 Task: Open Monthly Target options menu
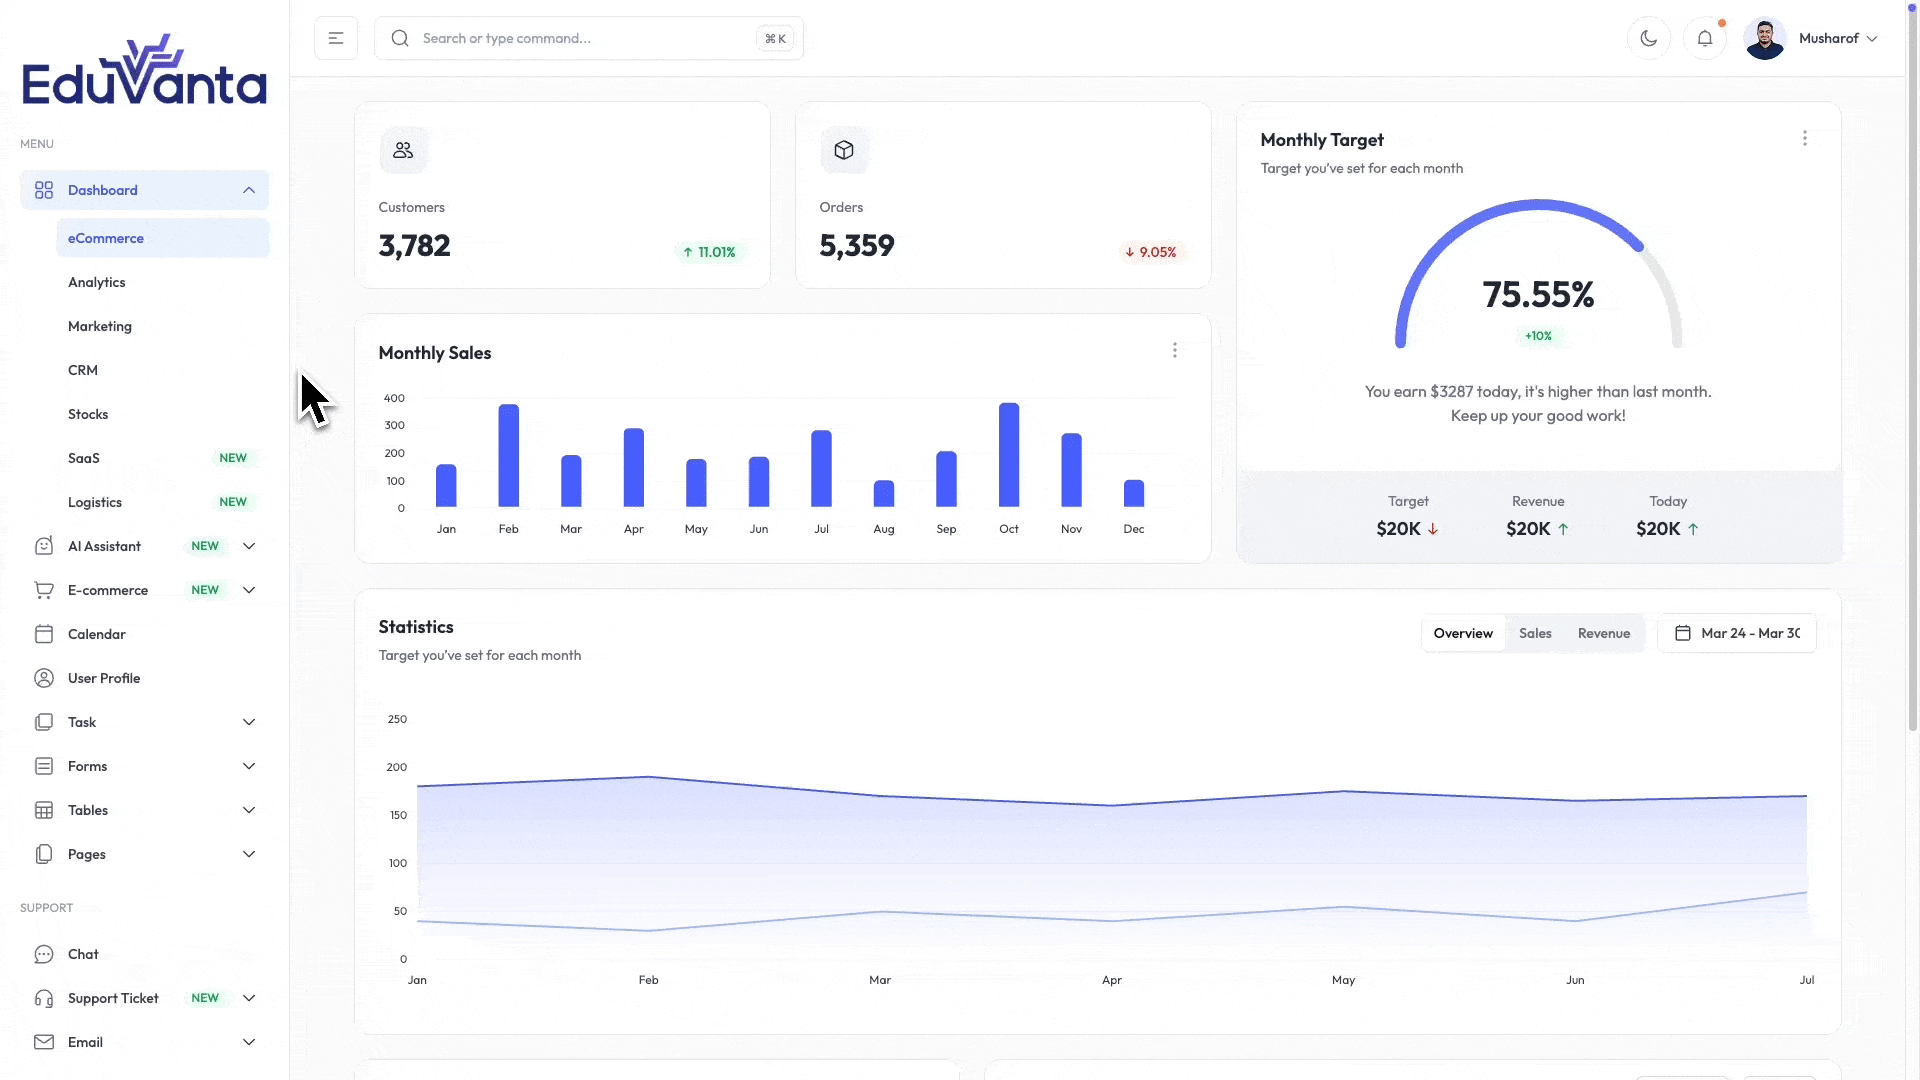(1805, 138)
